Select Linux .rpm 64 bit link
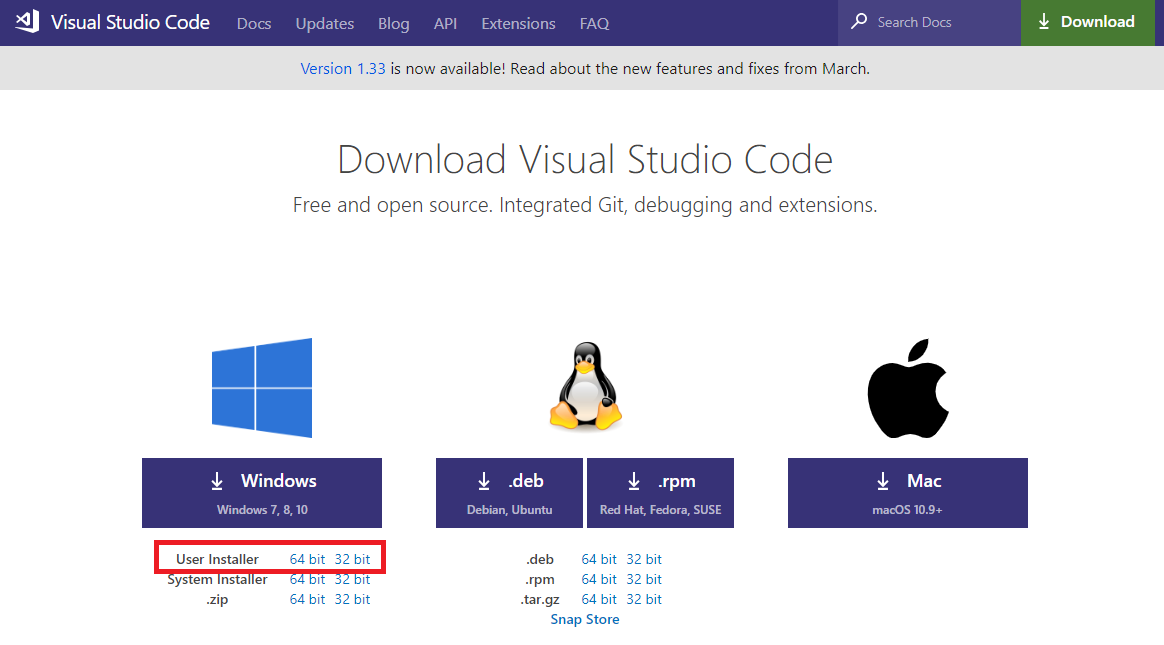This screenshot has width=1164, height=645. coord(599,579)
